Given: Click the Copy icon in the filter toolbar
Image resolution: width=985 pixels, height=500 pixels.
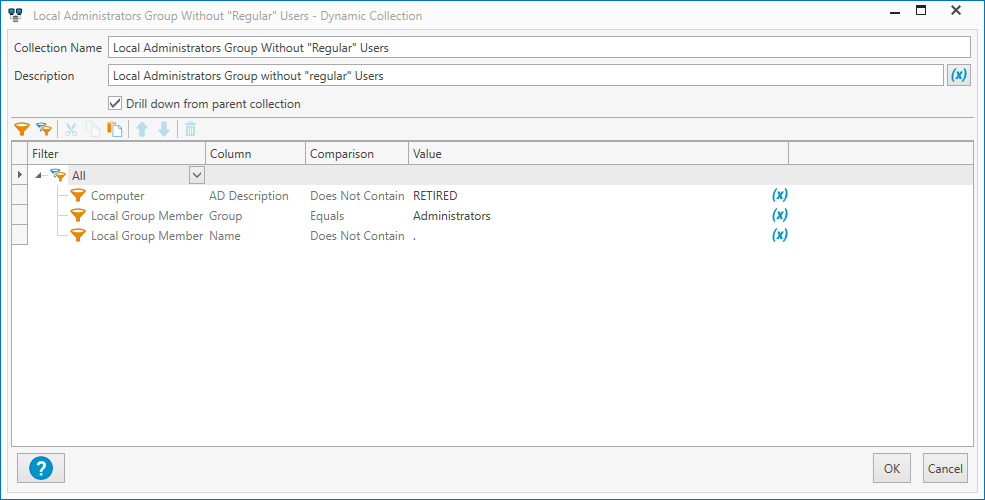Looking at the screenshot, I should pos(93,129).
